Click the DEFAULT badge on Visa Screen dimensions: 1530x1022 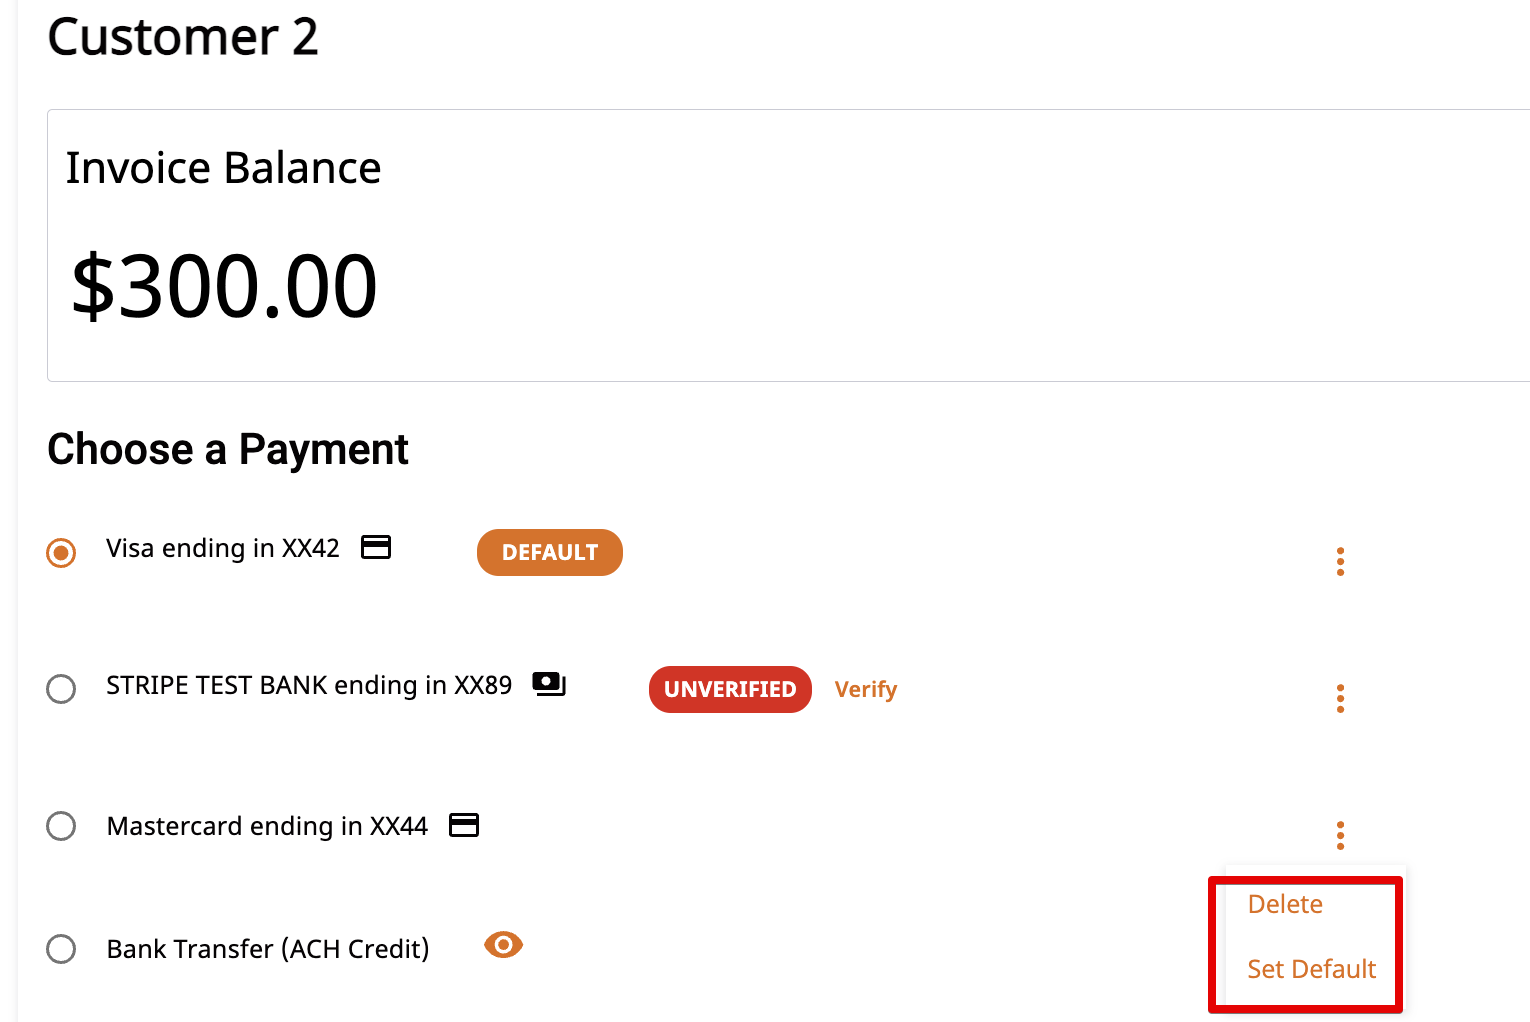click(550, 552)
